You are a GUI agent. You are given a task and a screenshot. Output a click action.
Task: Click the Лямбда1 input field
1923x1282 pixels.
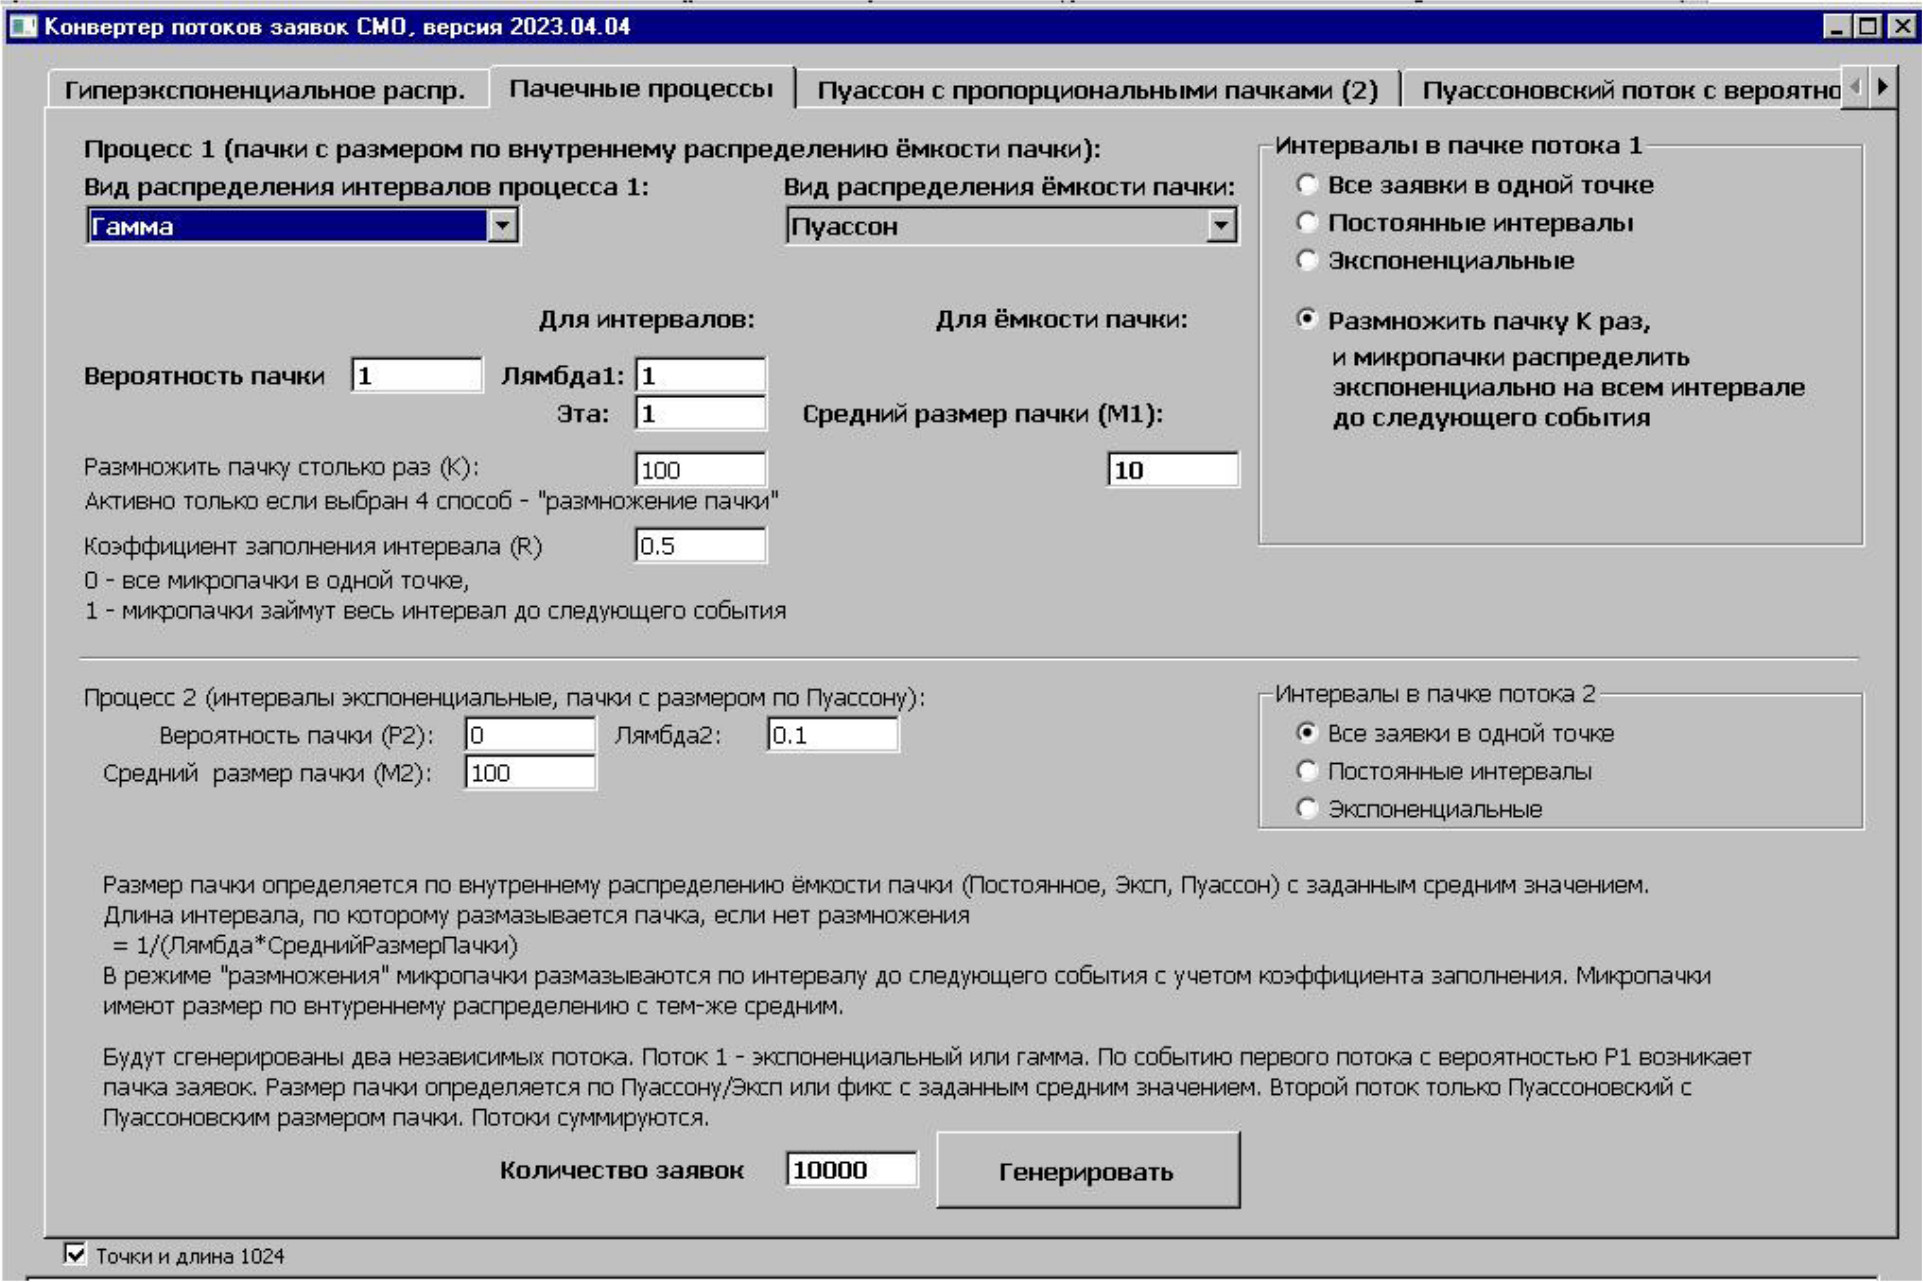pyautogui.click(x=700, y=375)
